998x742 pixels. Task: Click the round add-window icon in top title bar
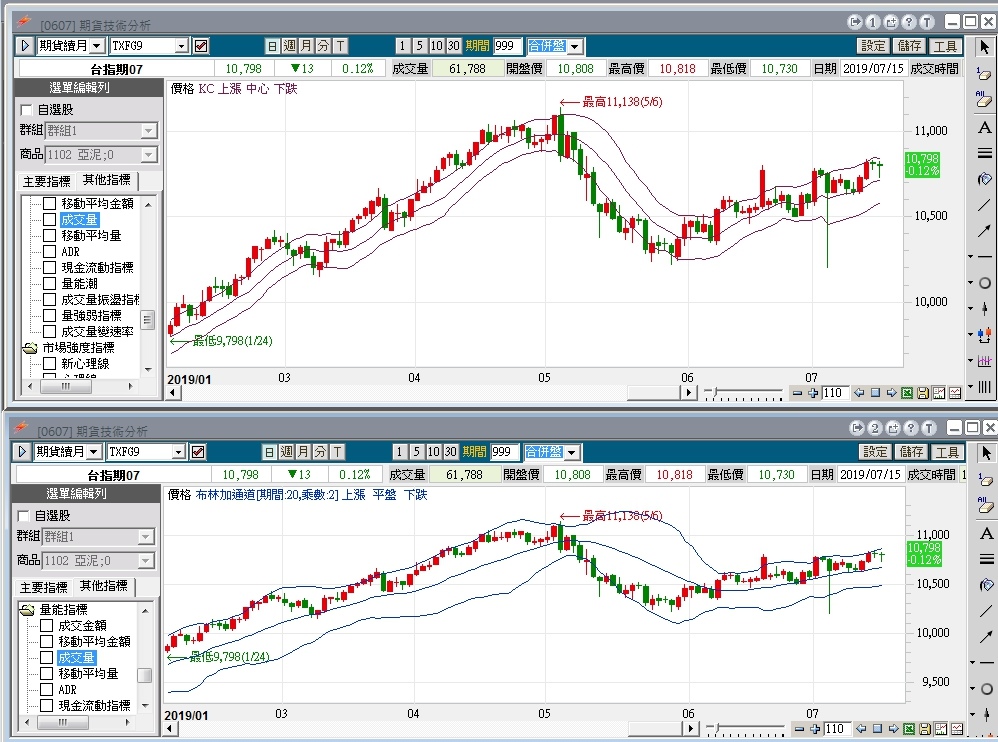891,22
